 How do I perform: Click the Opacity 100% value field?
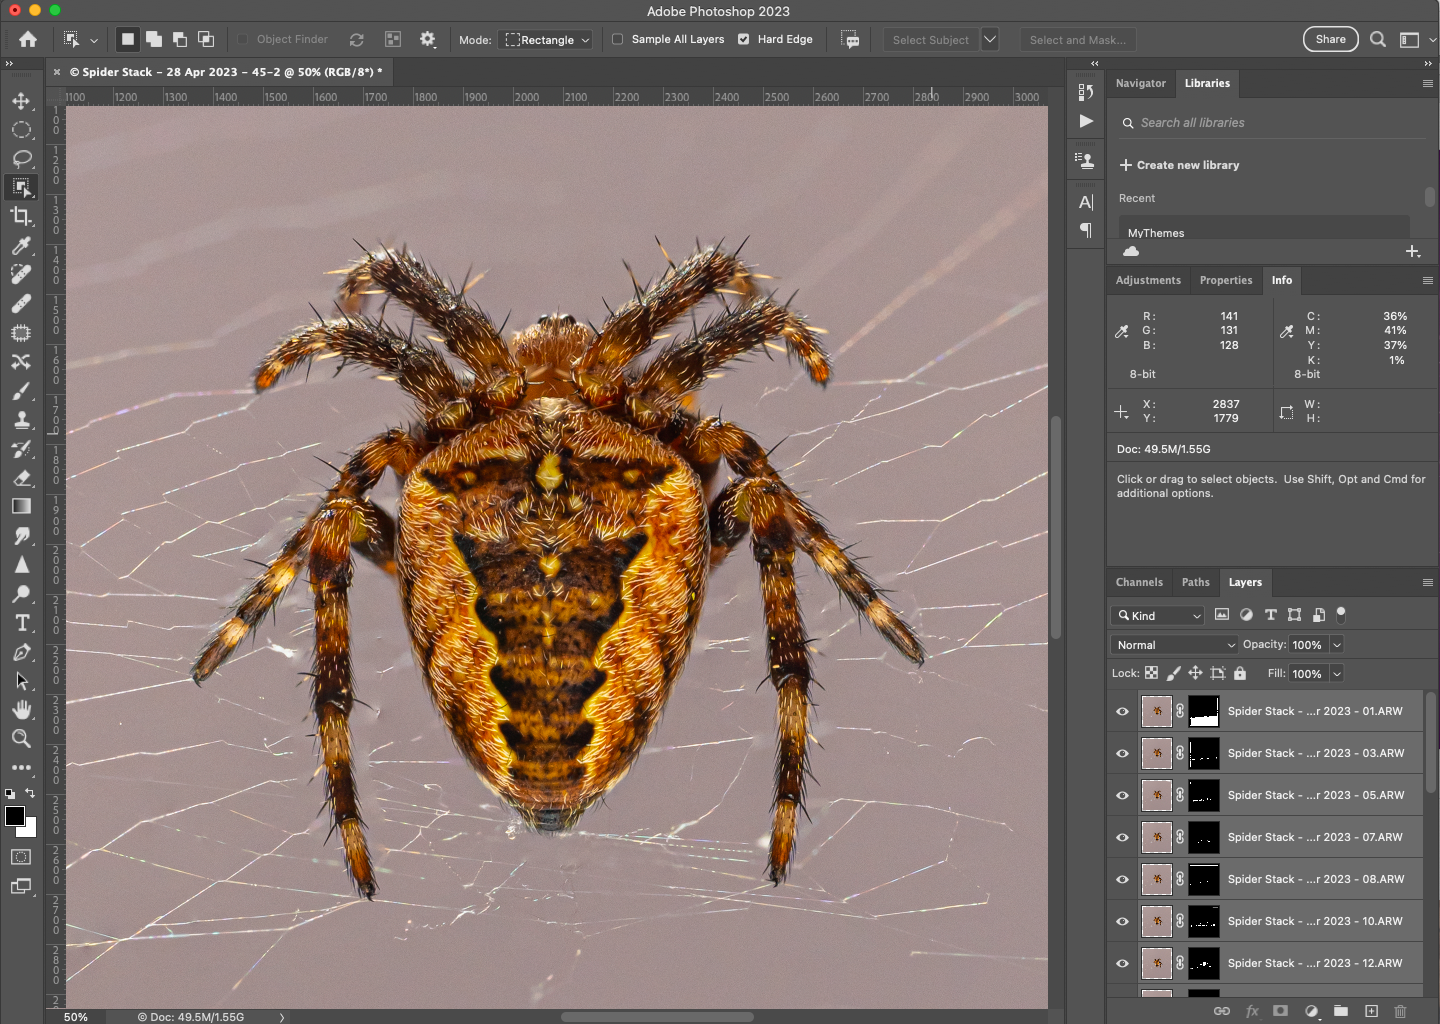click(x=1308, y=645)
